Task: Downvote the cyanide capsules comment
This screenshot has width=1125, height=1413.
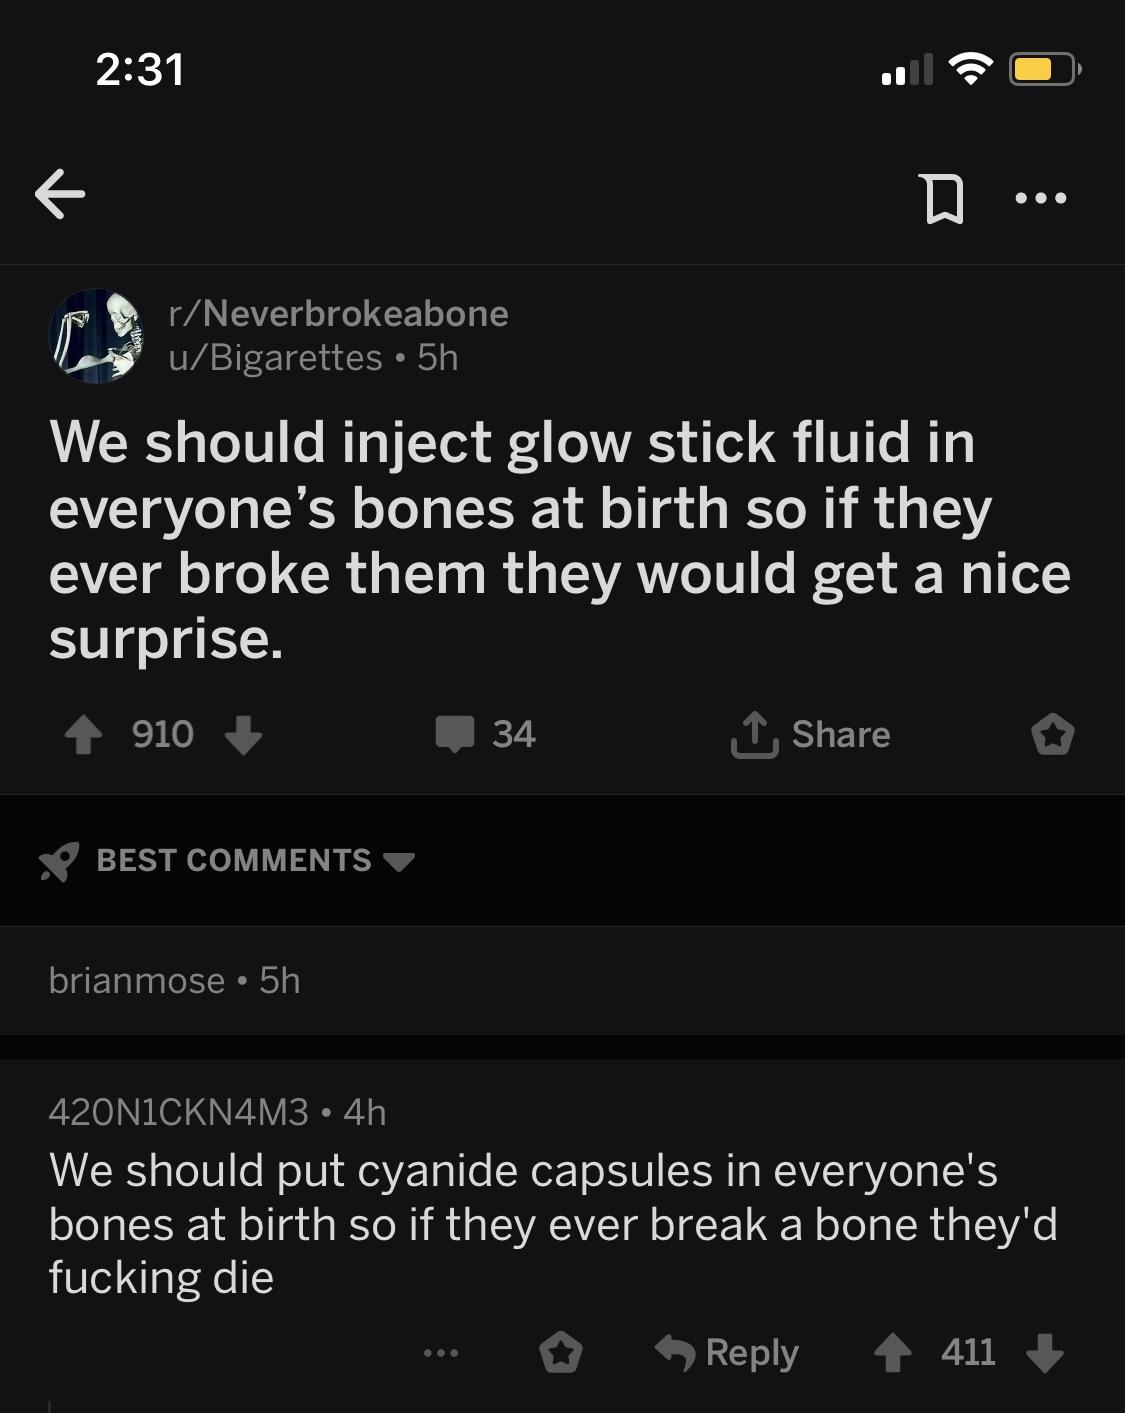Action: [x=1045, y=1353]
